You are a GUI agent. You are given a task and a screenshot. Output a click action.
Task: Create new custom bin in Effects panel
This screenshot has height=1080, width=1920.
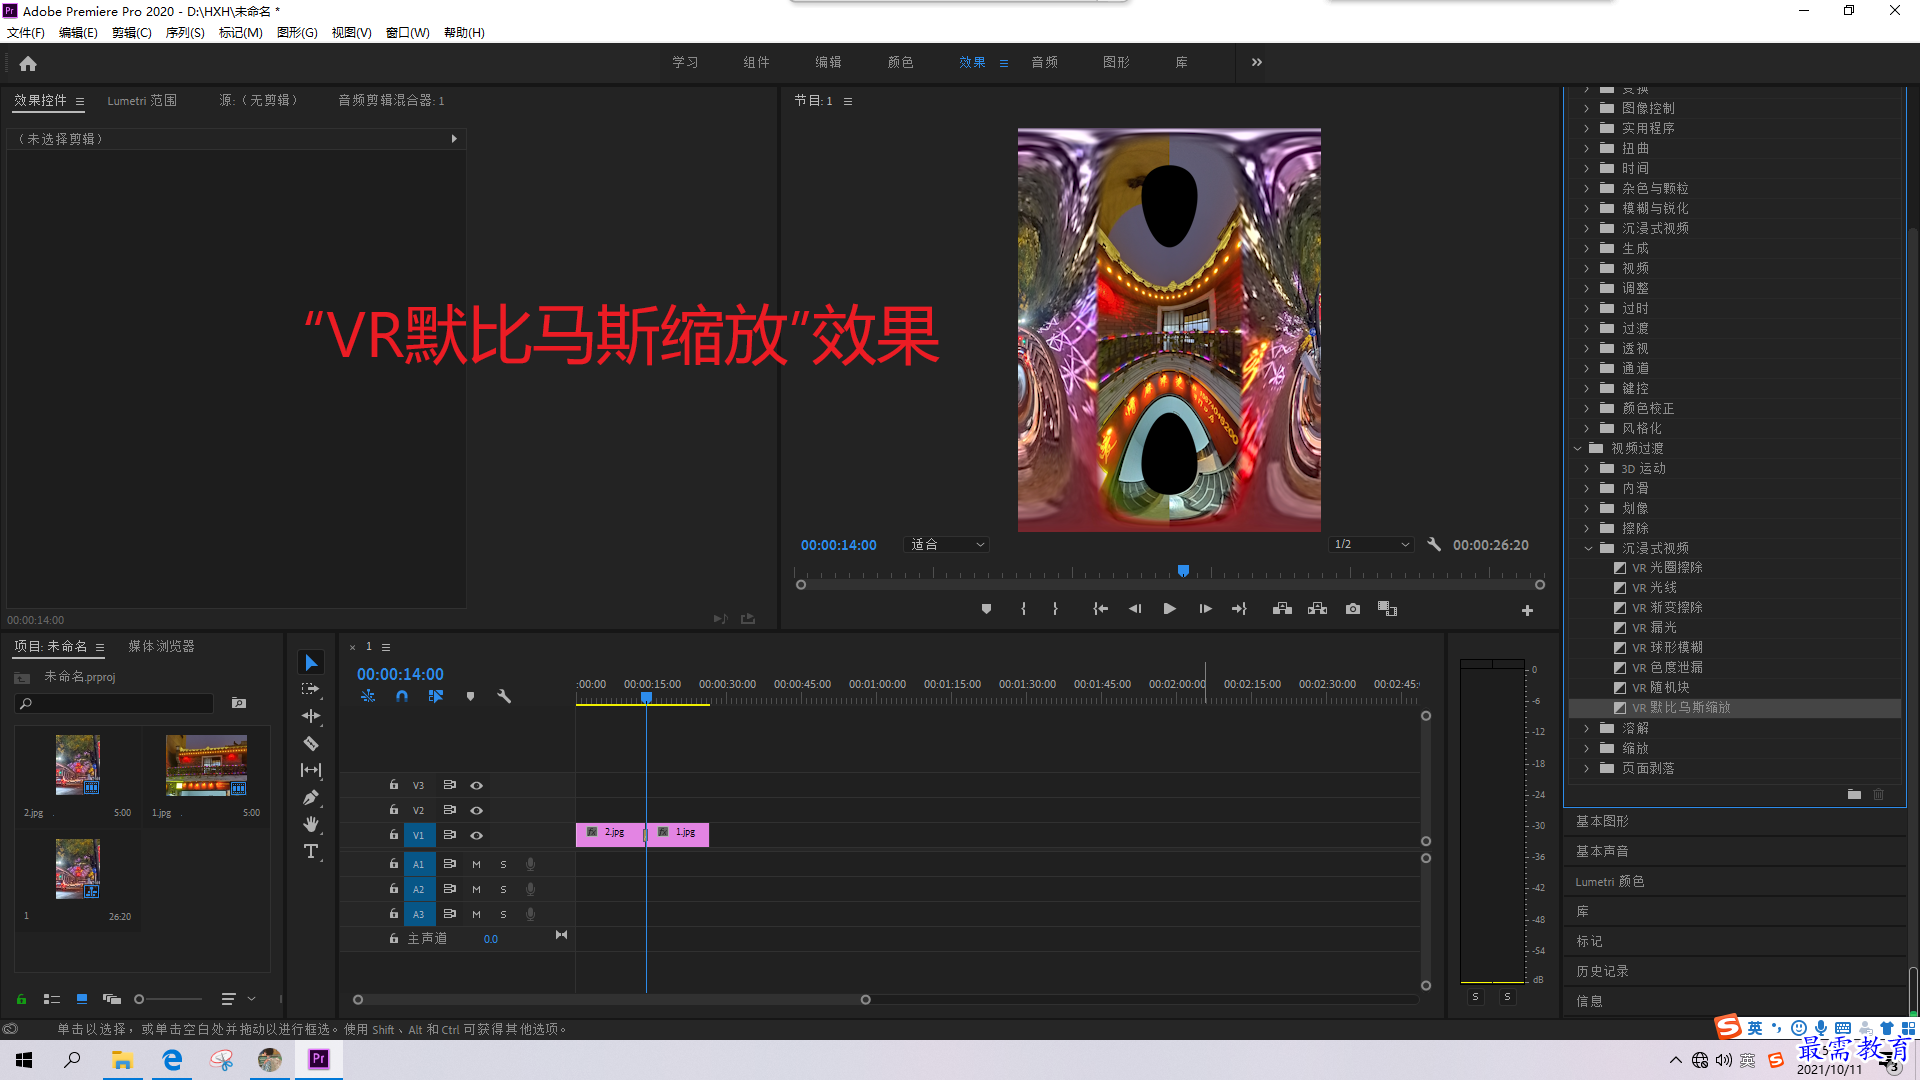(x=1854, y=794)
